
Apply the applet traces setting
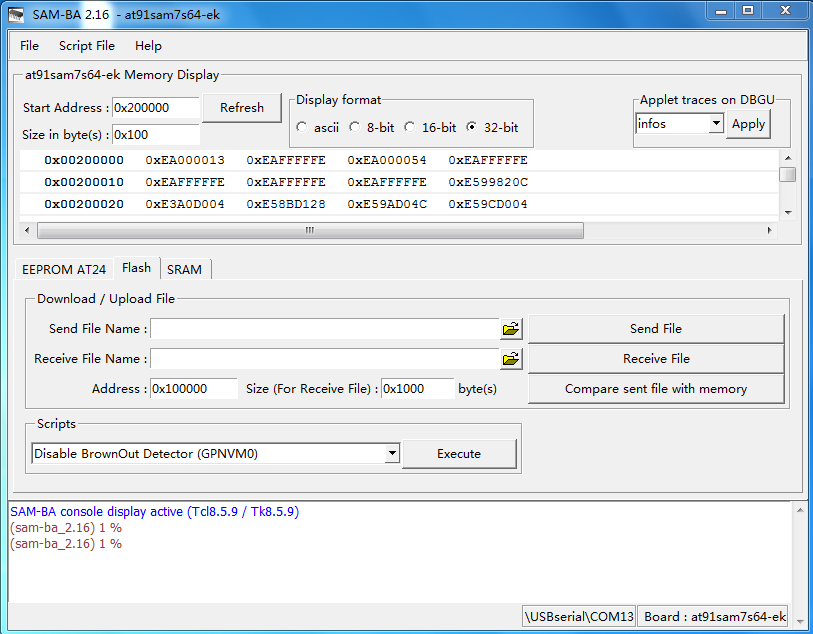point(748,124)
